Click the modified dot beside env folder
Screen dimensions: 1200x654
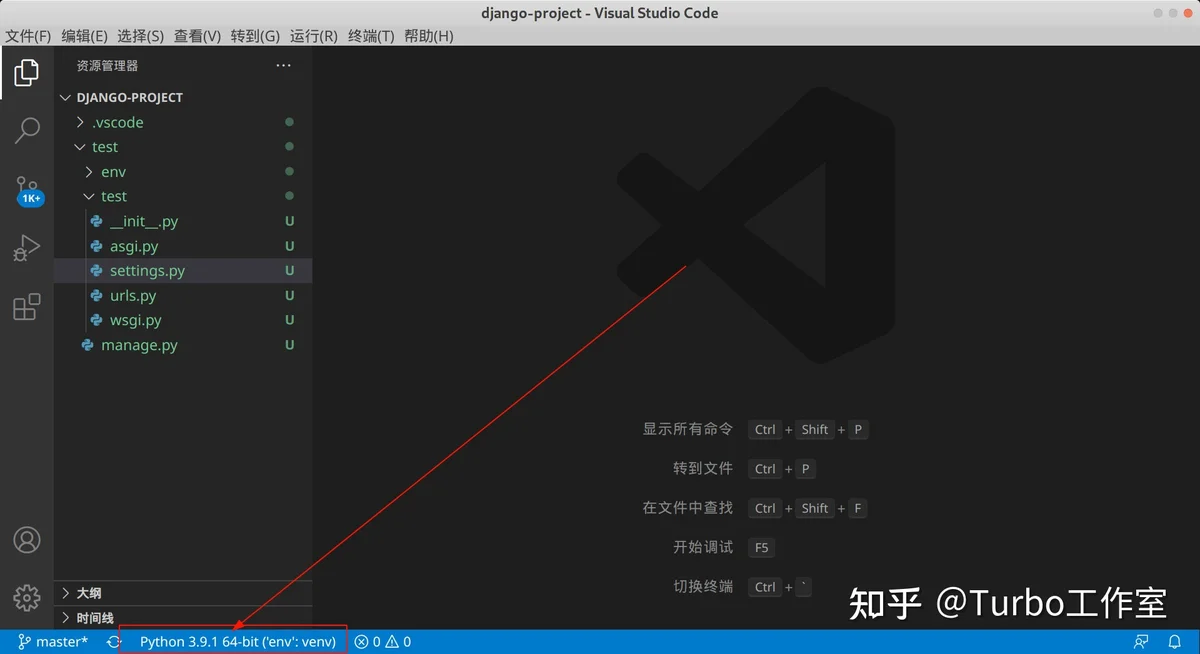(289, 172)
